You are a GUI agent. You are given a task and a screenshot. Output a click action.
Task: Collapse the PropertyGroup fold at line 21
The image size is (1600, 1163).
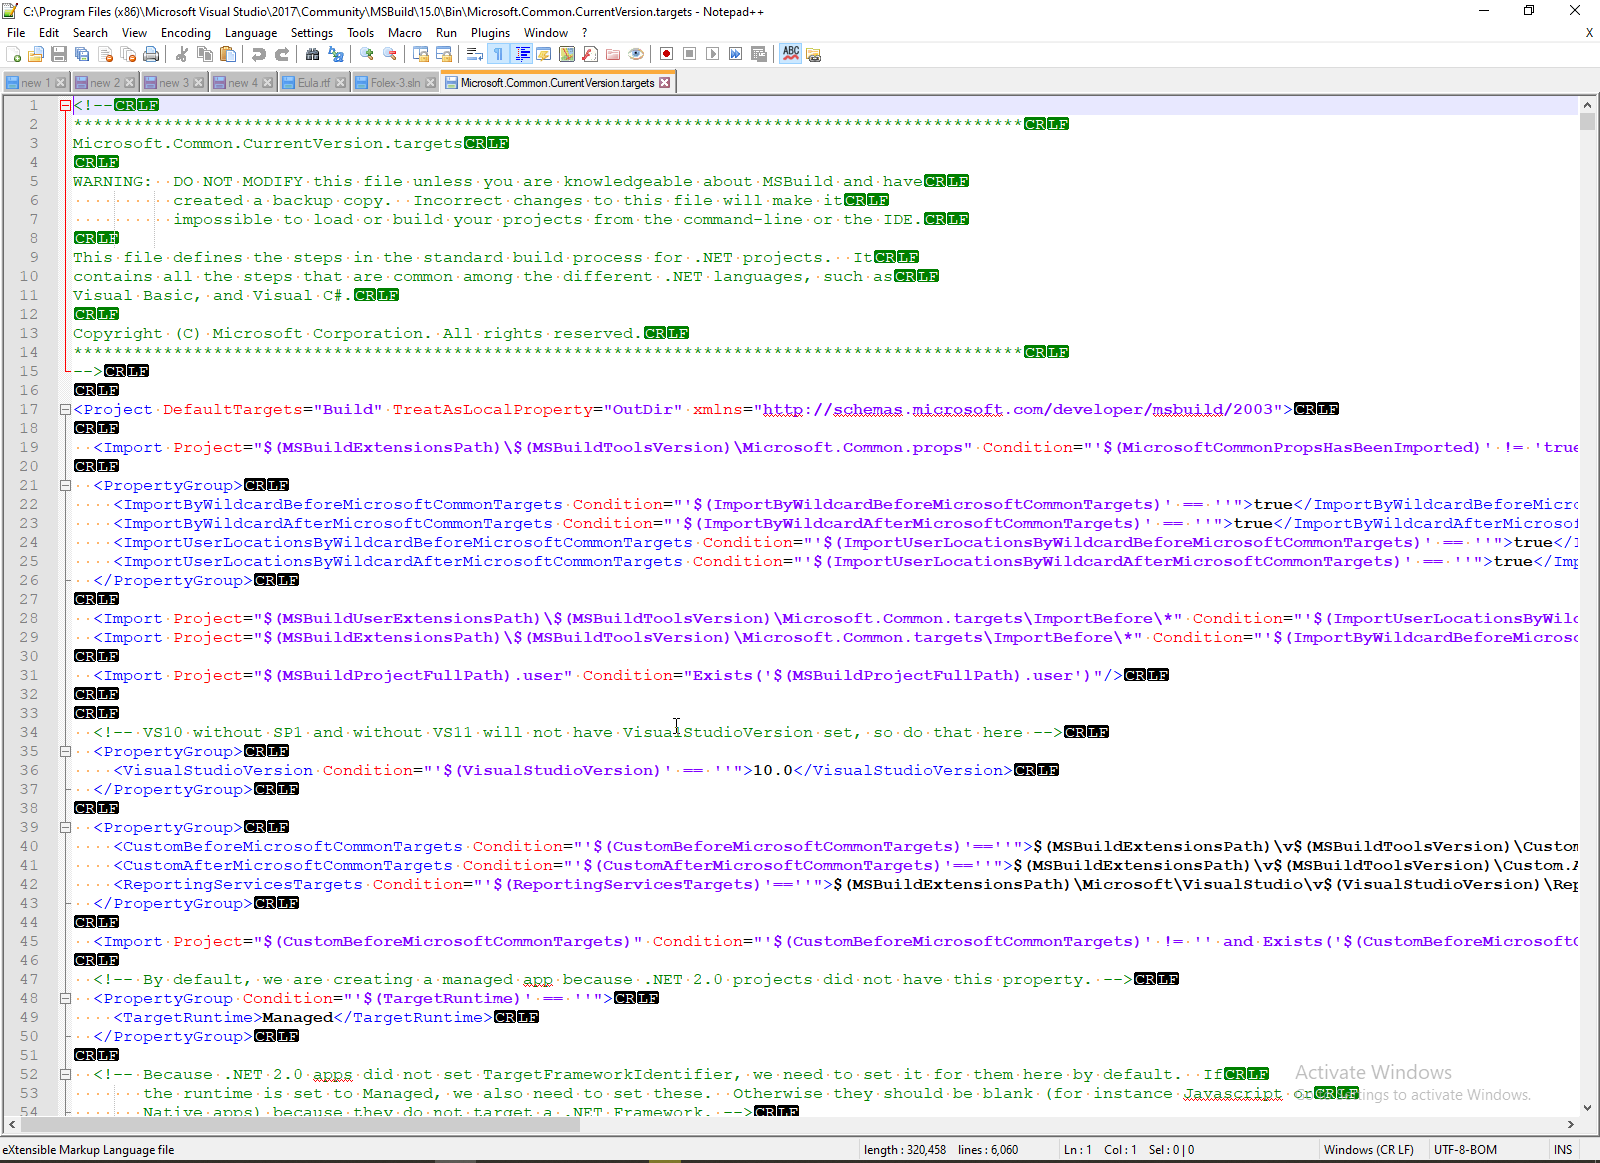click(65, 485)
